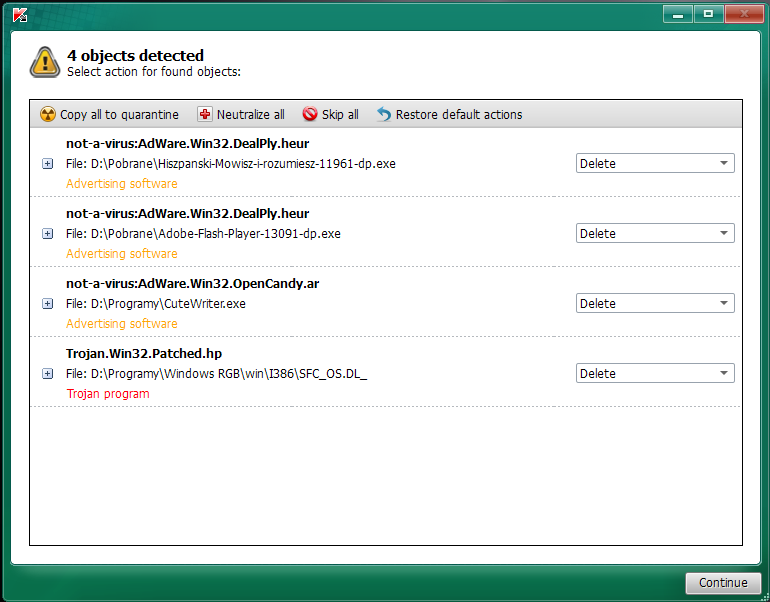Viewport: 770px width, 602px height.
Task: Click the Continue button
Action: click(x=723, y=583)
